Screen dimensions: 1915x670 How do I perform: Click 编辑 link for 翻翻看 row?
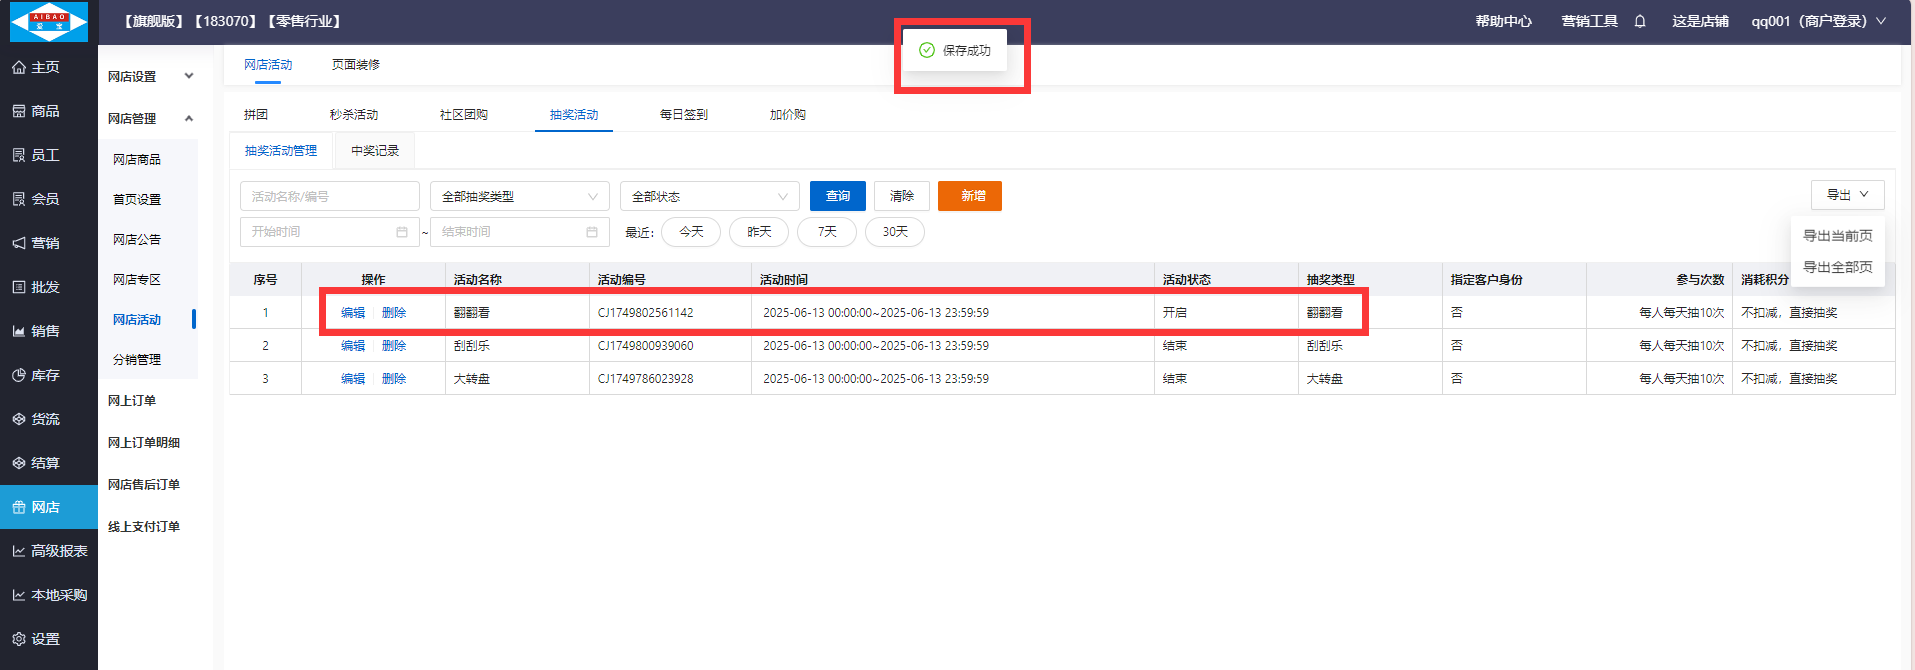(x=353, y=313)
